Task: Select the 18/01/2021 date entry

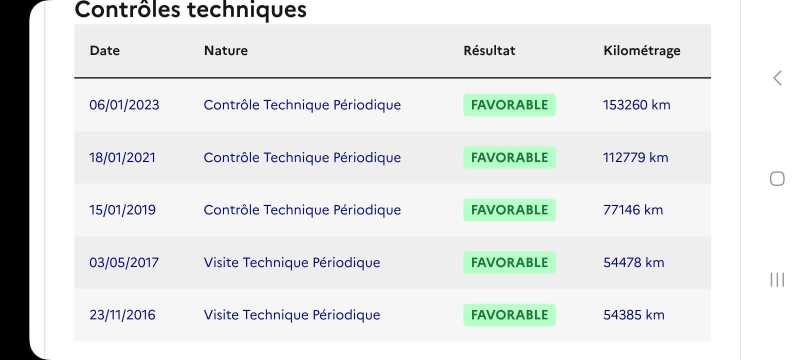Action: pos(122,158)
